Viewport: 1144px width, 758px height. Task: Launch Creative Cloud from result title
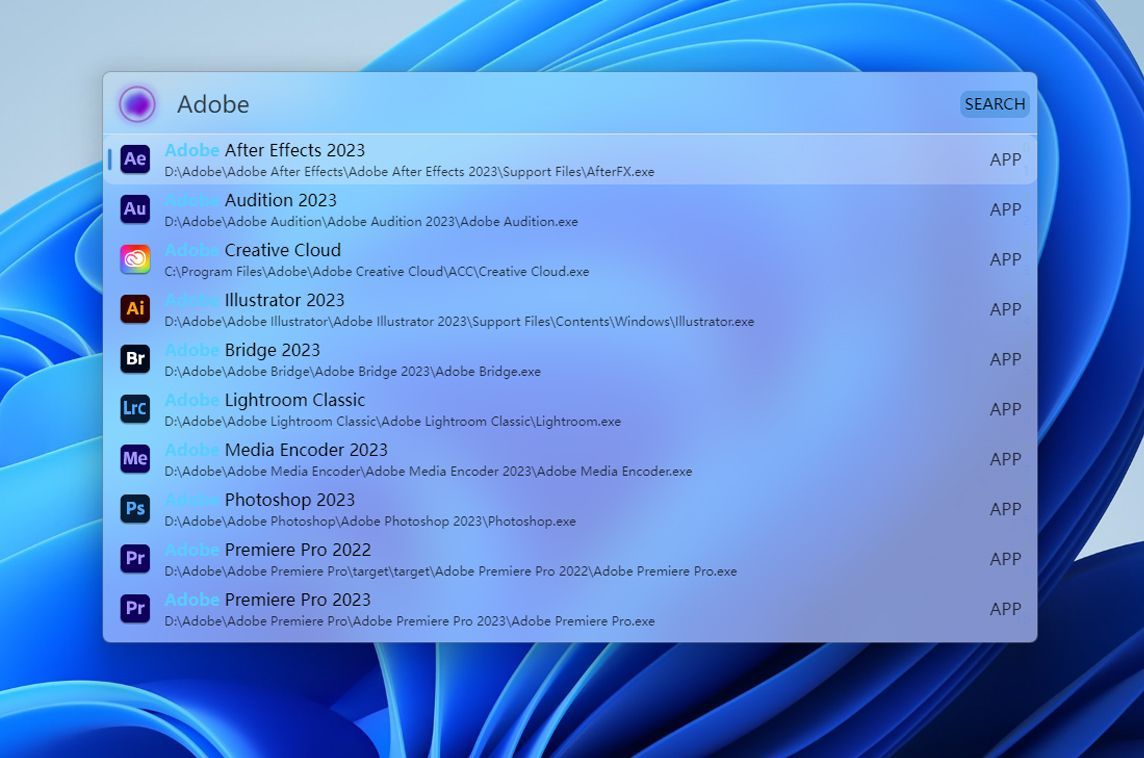[x=252, y=250]
